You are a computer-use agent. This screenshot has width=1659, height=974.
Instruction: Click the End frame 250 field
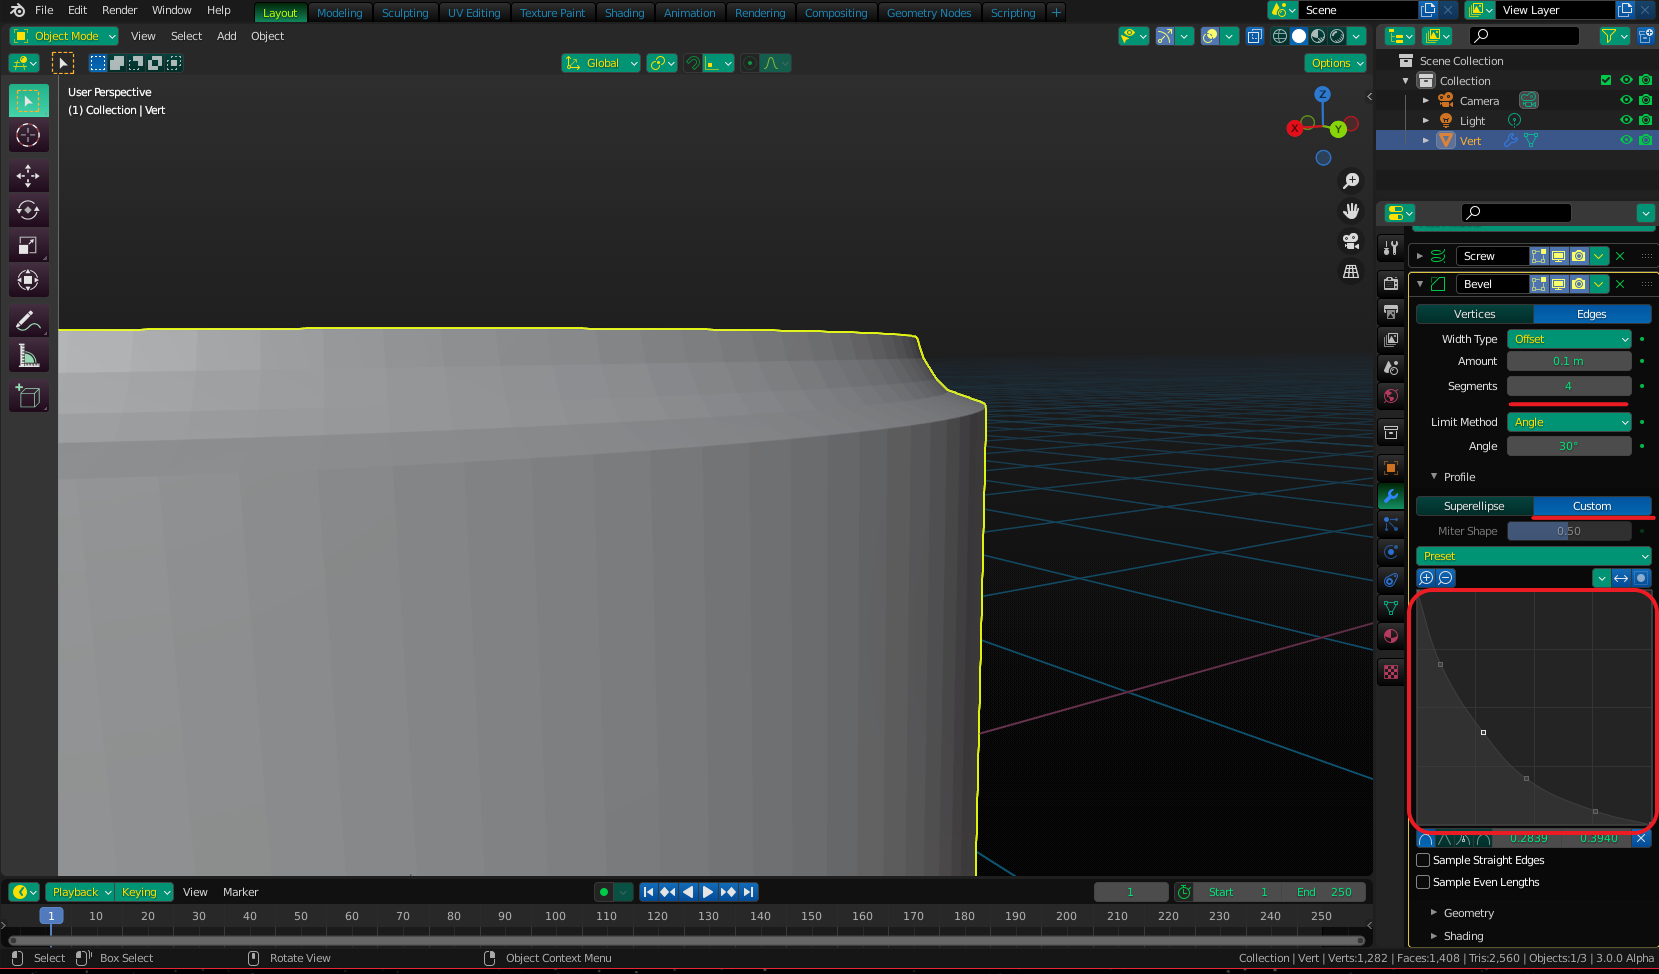1323,892
